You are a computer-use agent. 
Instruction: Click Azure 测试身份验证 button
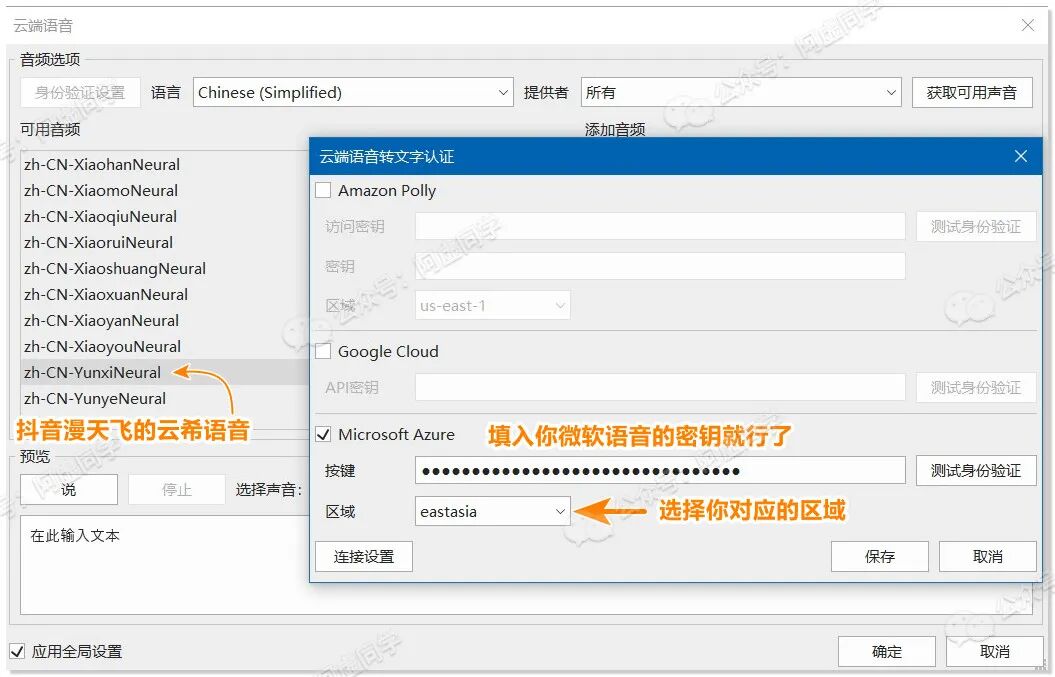click(976, 470)
